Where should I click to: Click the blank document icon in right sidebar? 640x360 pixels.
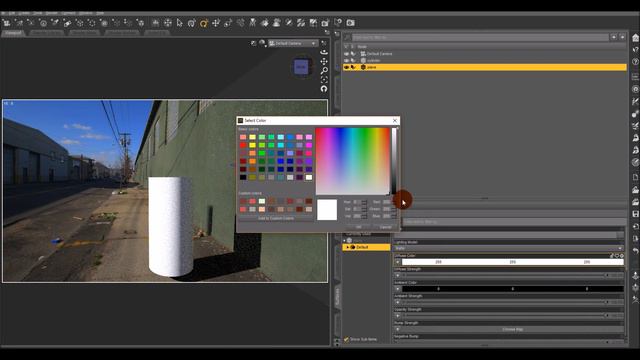(635, 177)
